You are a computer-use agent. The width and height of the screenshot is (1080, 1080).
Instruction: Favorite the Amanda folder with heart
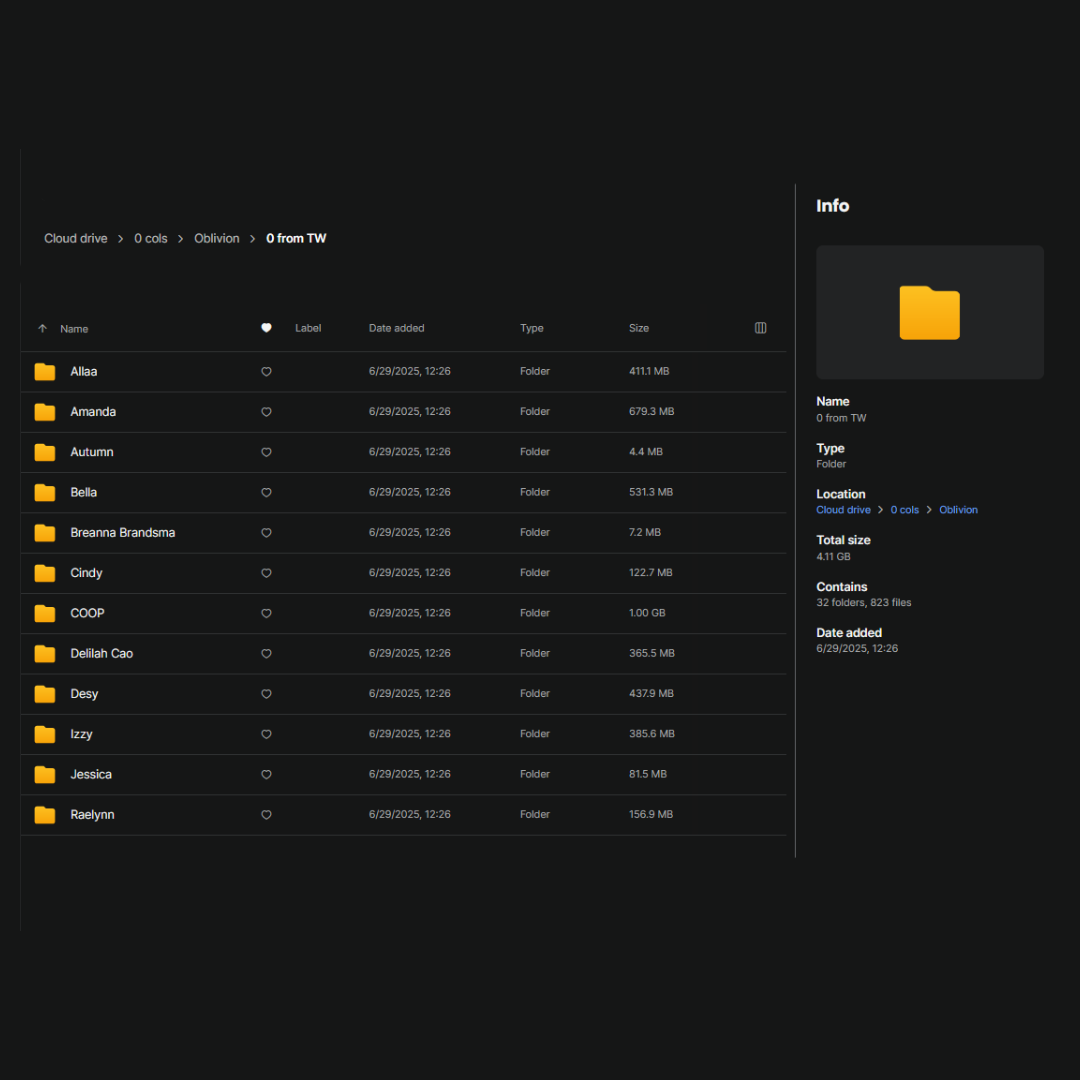[266, 412]
